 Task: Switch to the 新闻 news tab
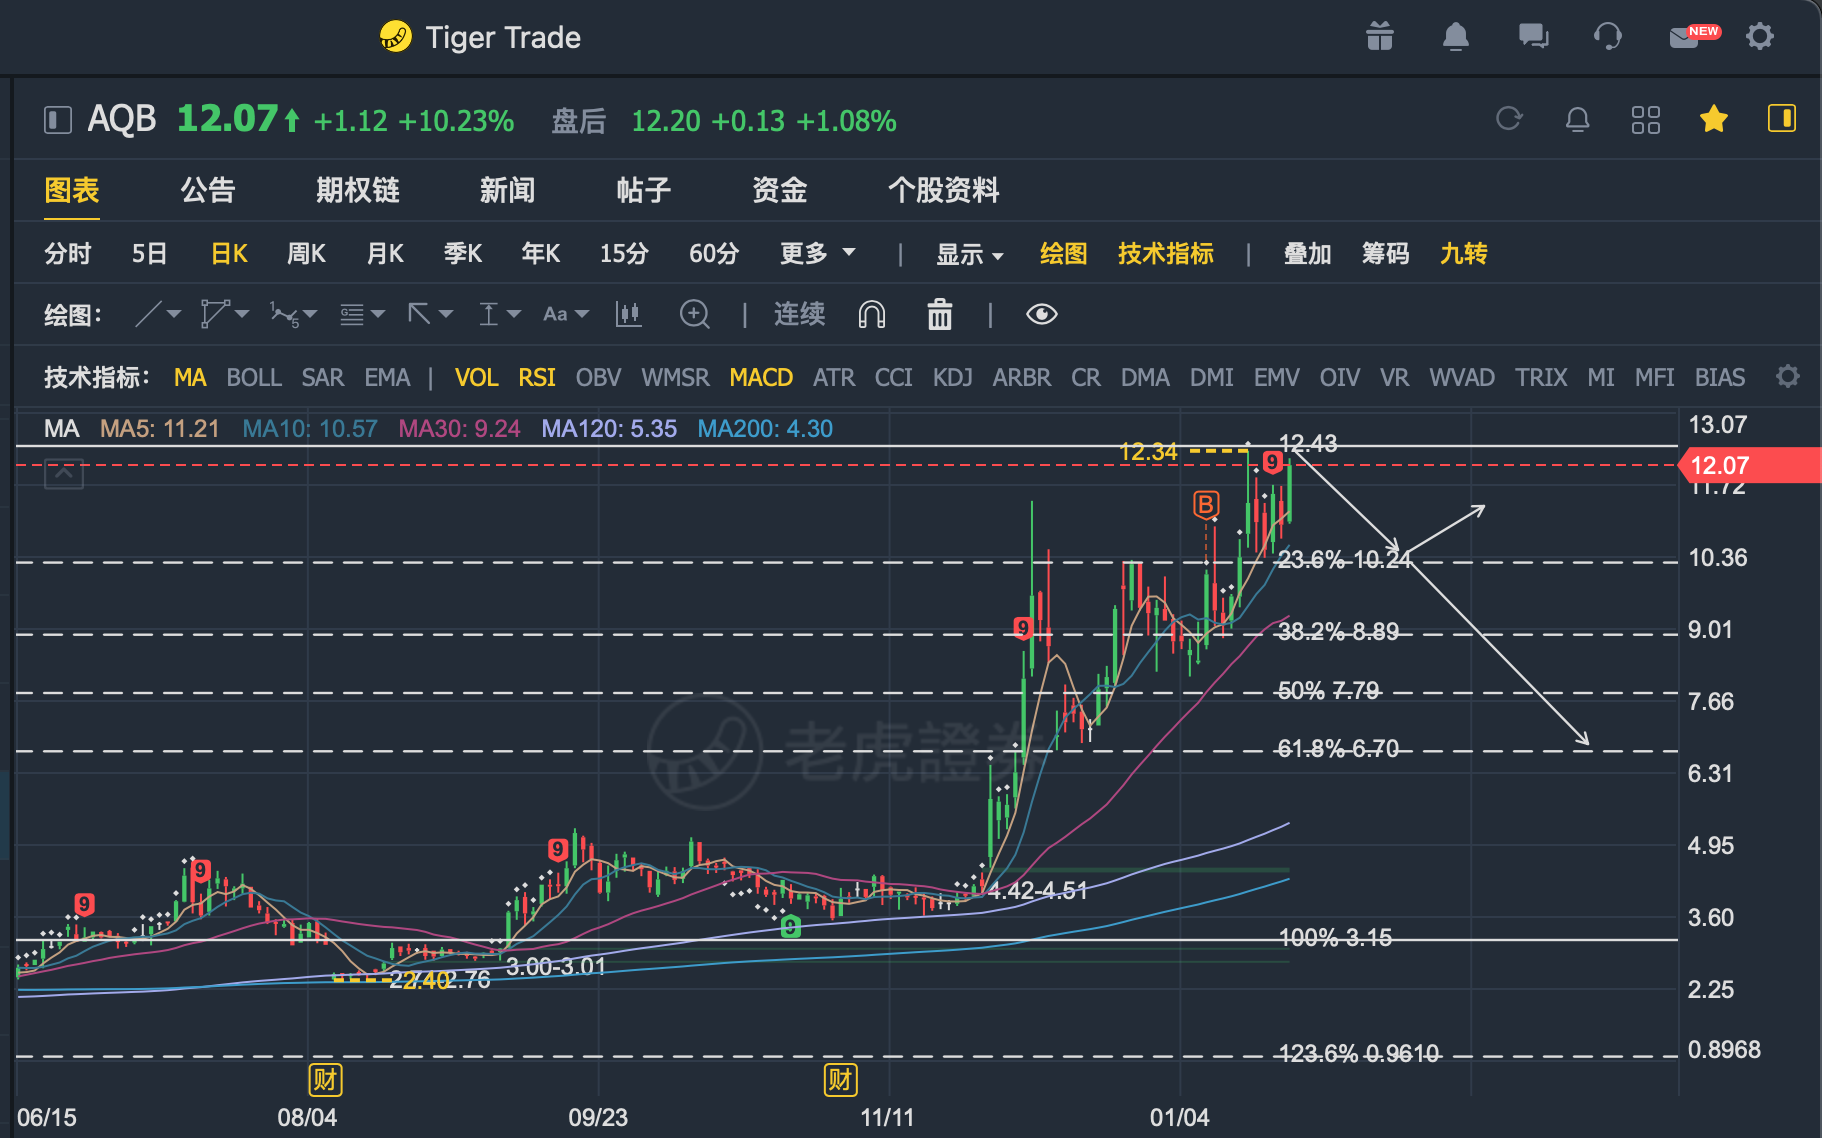tap(507, 190)
